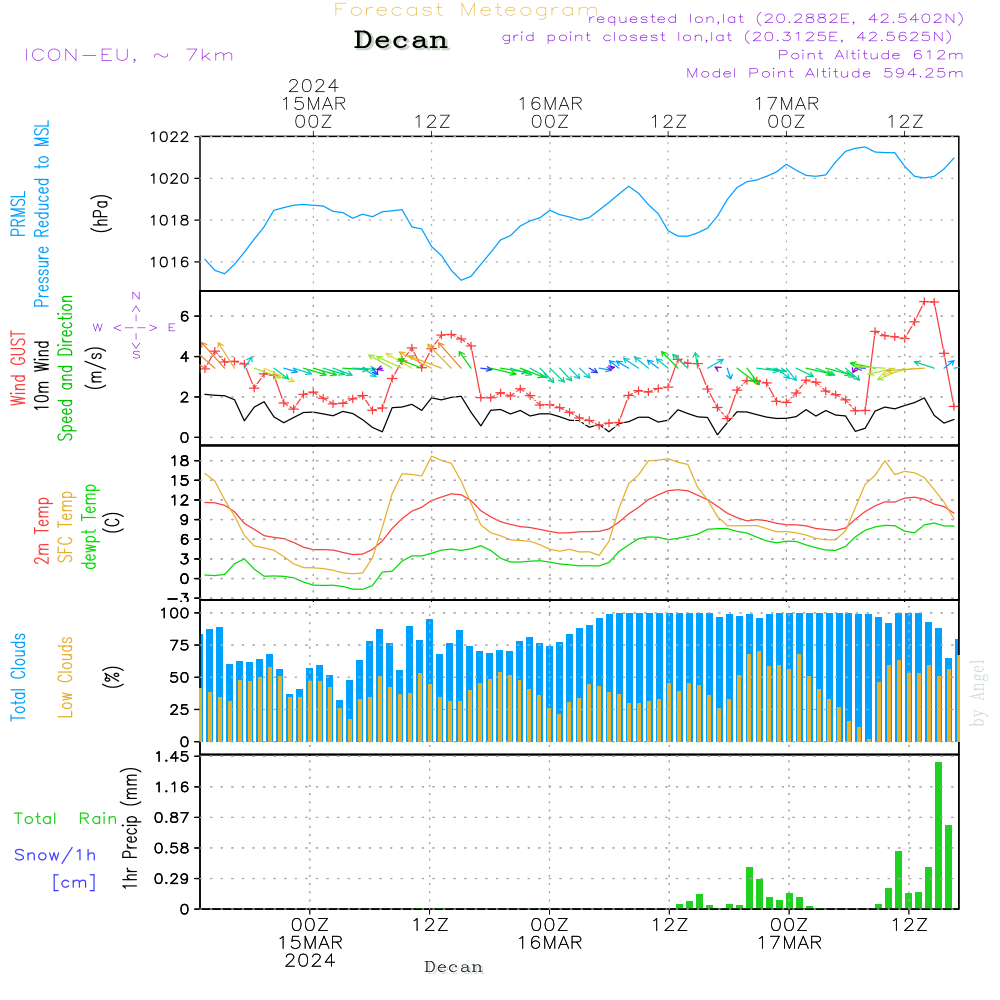Screen dimensions: 1000x1000
Task: Click the tallest green rain bar
Action: point(938,835)
